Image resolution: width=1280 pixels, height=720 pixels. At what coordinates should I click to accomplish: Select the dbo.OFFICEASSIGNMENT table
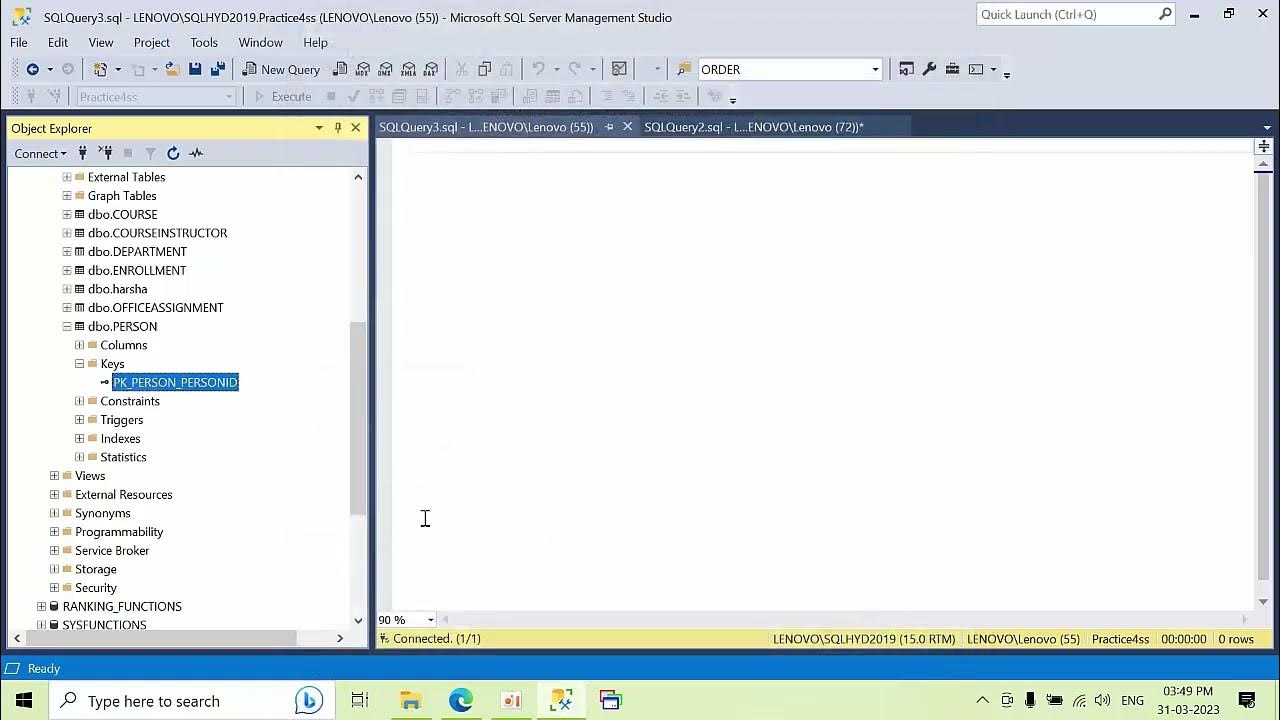[155, 307]
